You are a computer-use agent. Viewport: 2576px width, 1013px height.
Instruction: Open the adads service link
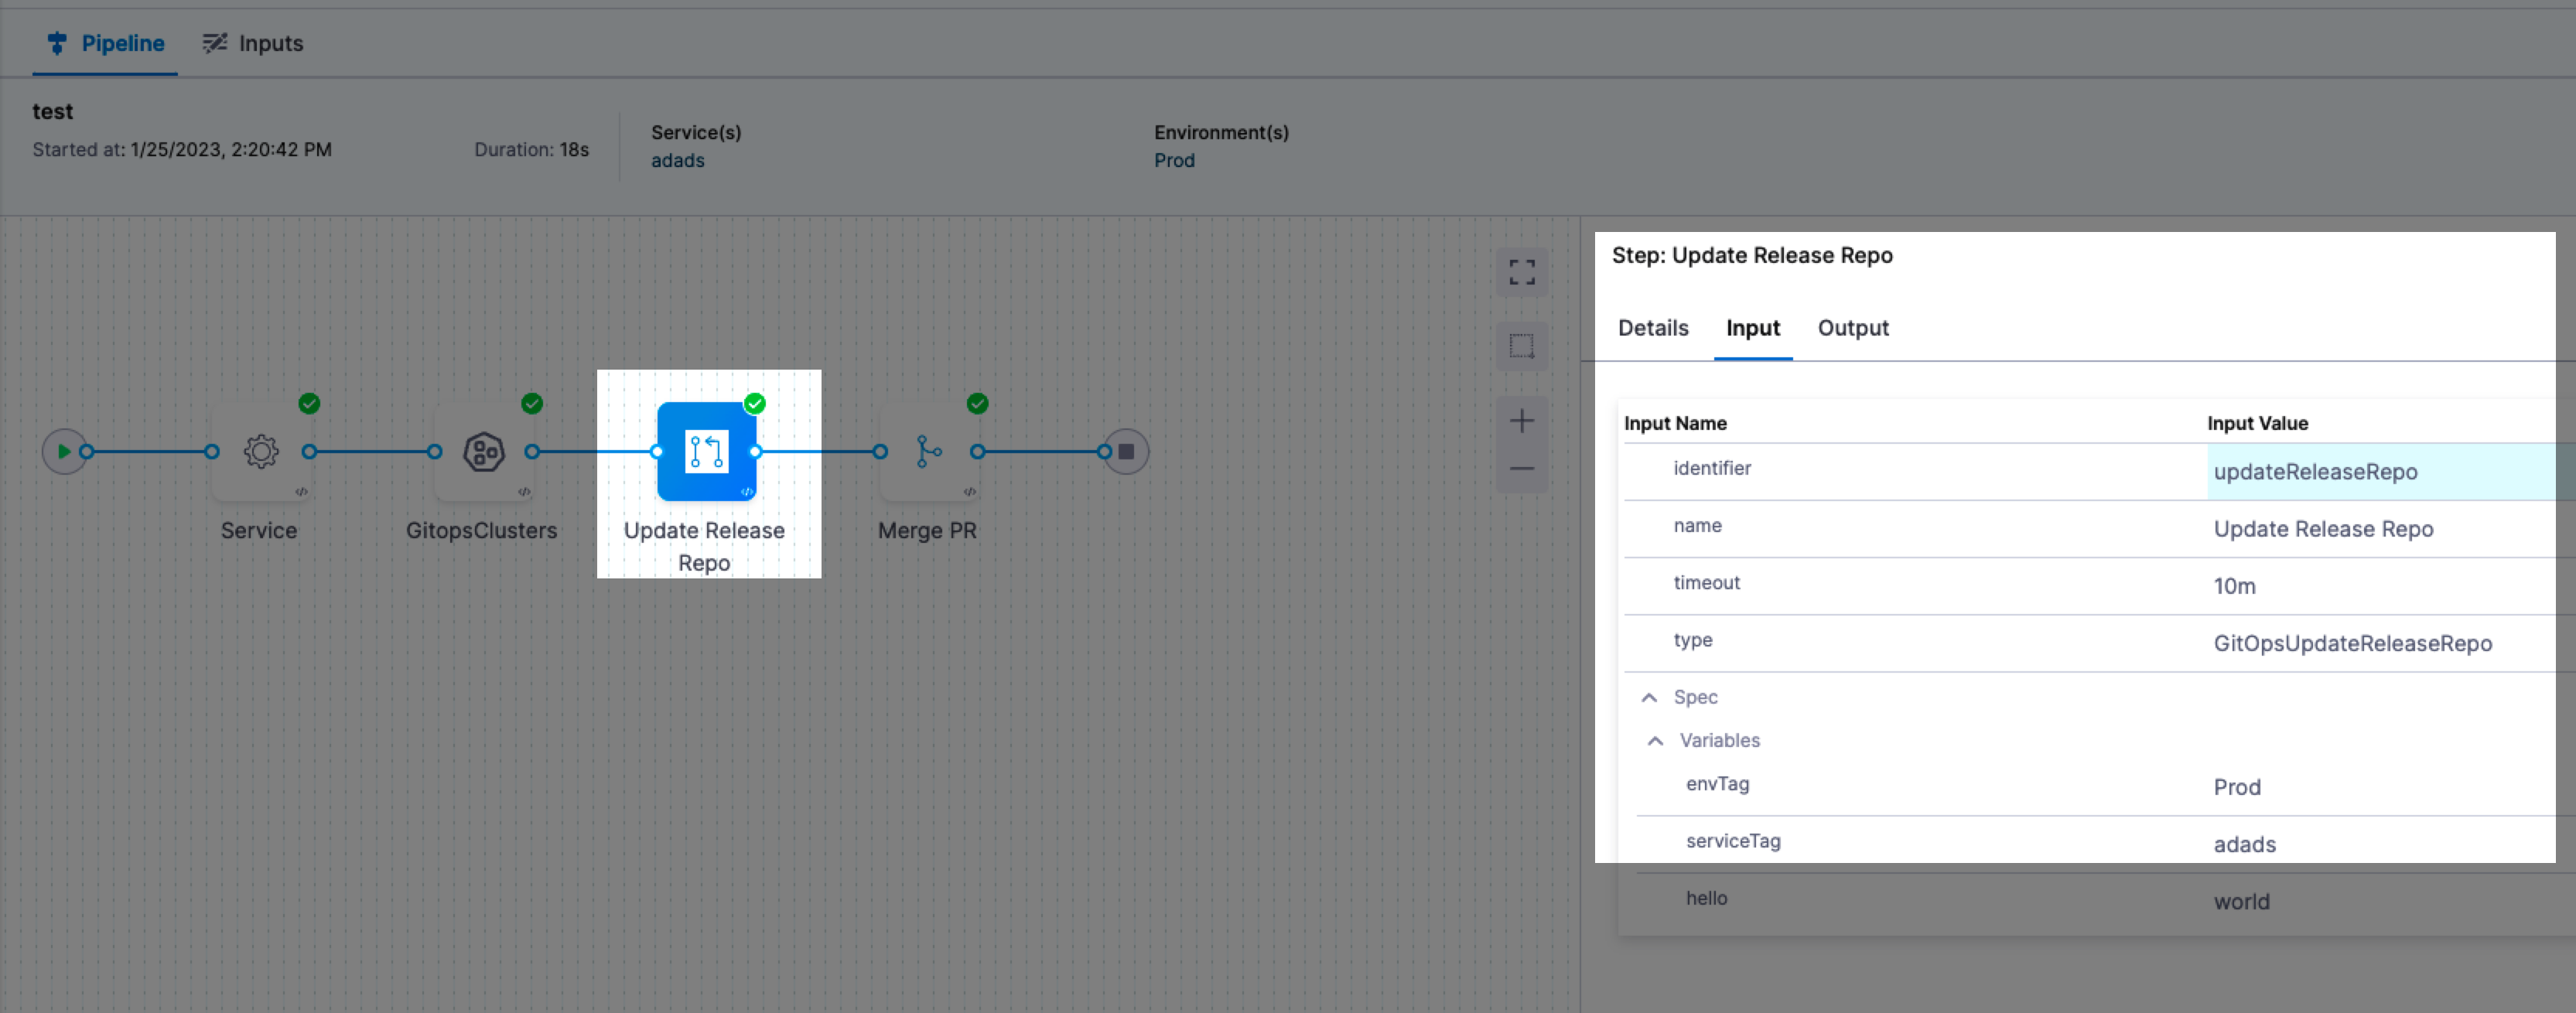677,160
